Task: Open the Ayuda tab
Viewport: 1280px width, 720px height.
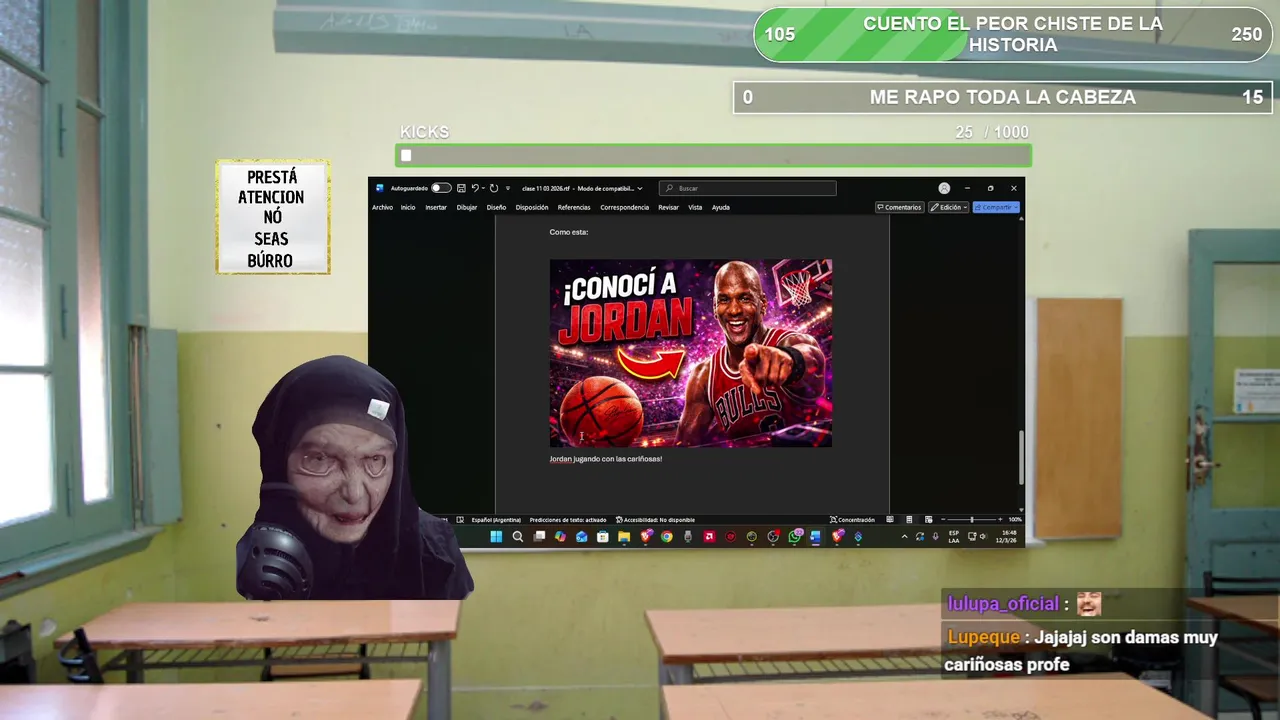Action: (721, 207)
